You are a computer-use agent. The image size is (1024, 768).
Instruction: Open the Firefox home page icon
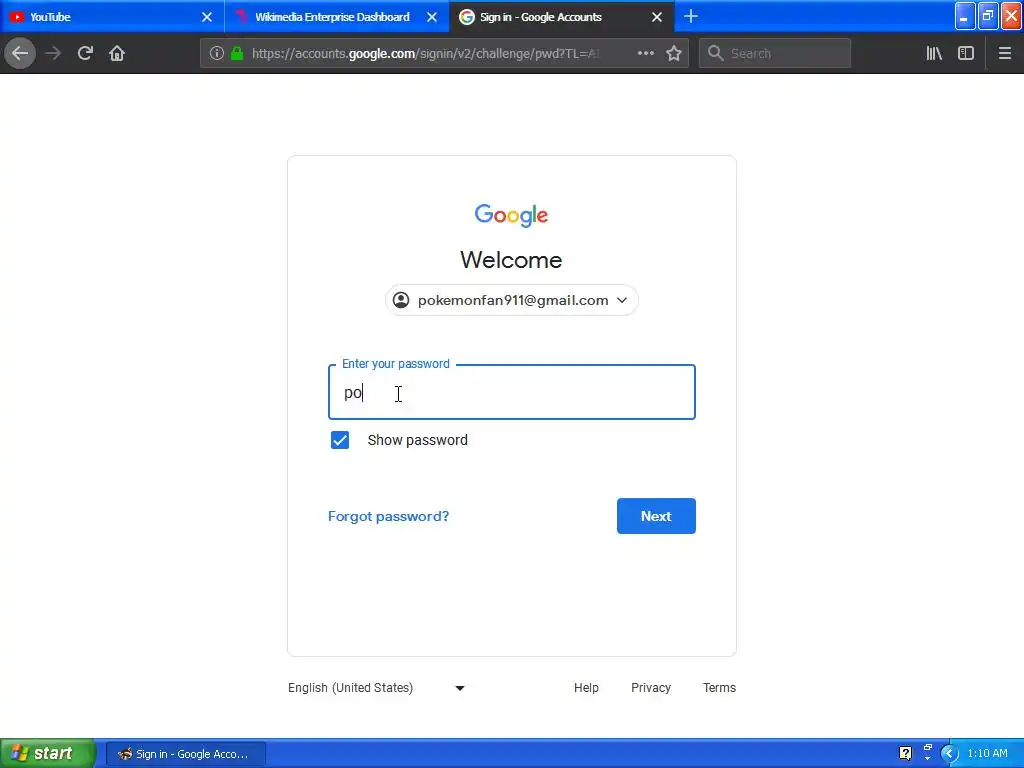(117, 53)
